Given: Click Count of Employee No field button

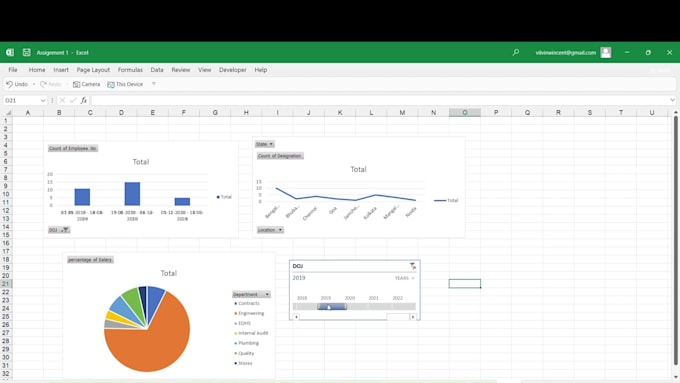Looking at the screenshot, I should point(73,148).
